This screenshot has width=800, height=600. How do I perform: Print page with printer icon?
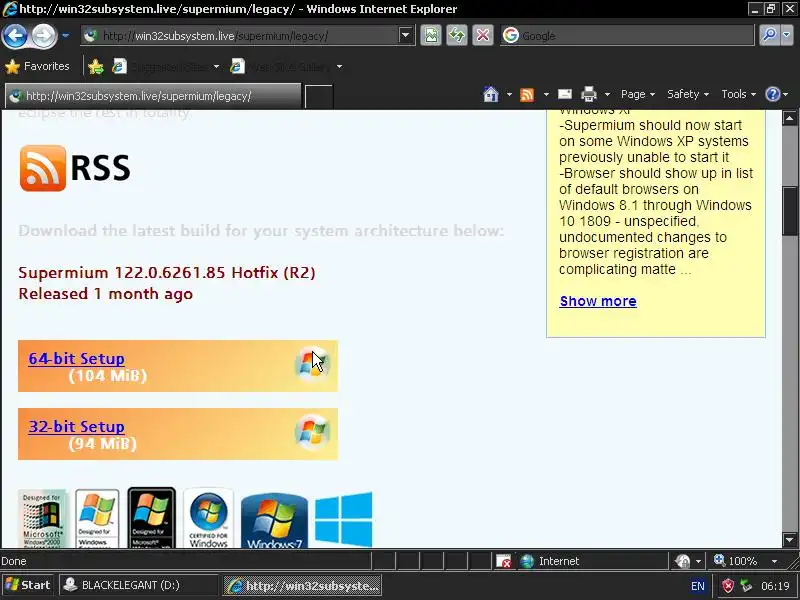point(589,94)
